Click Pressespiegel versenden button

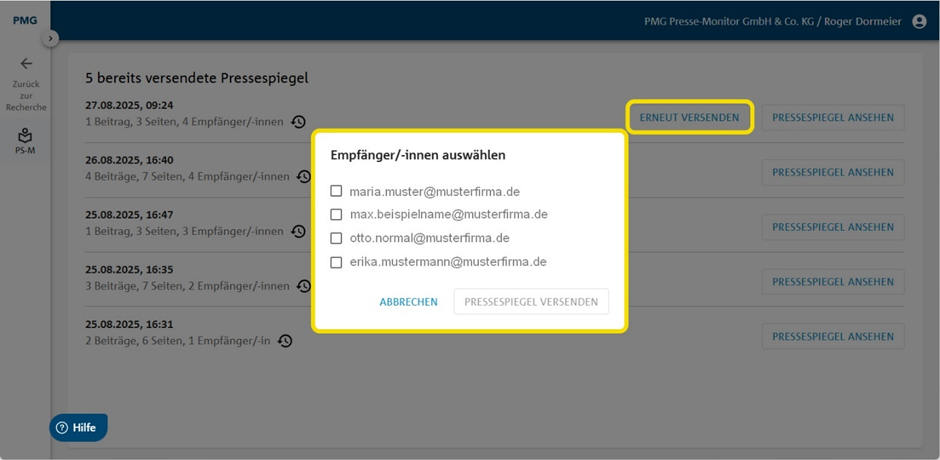pos(531,302)
